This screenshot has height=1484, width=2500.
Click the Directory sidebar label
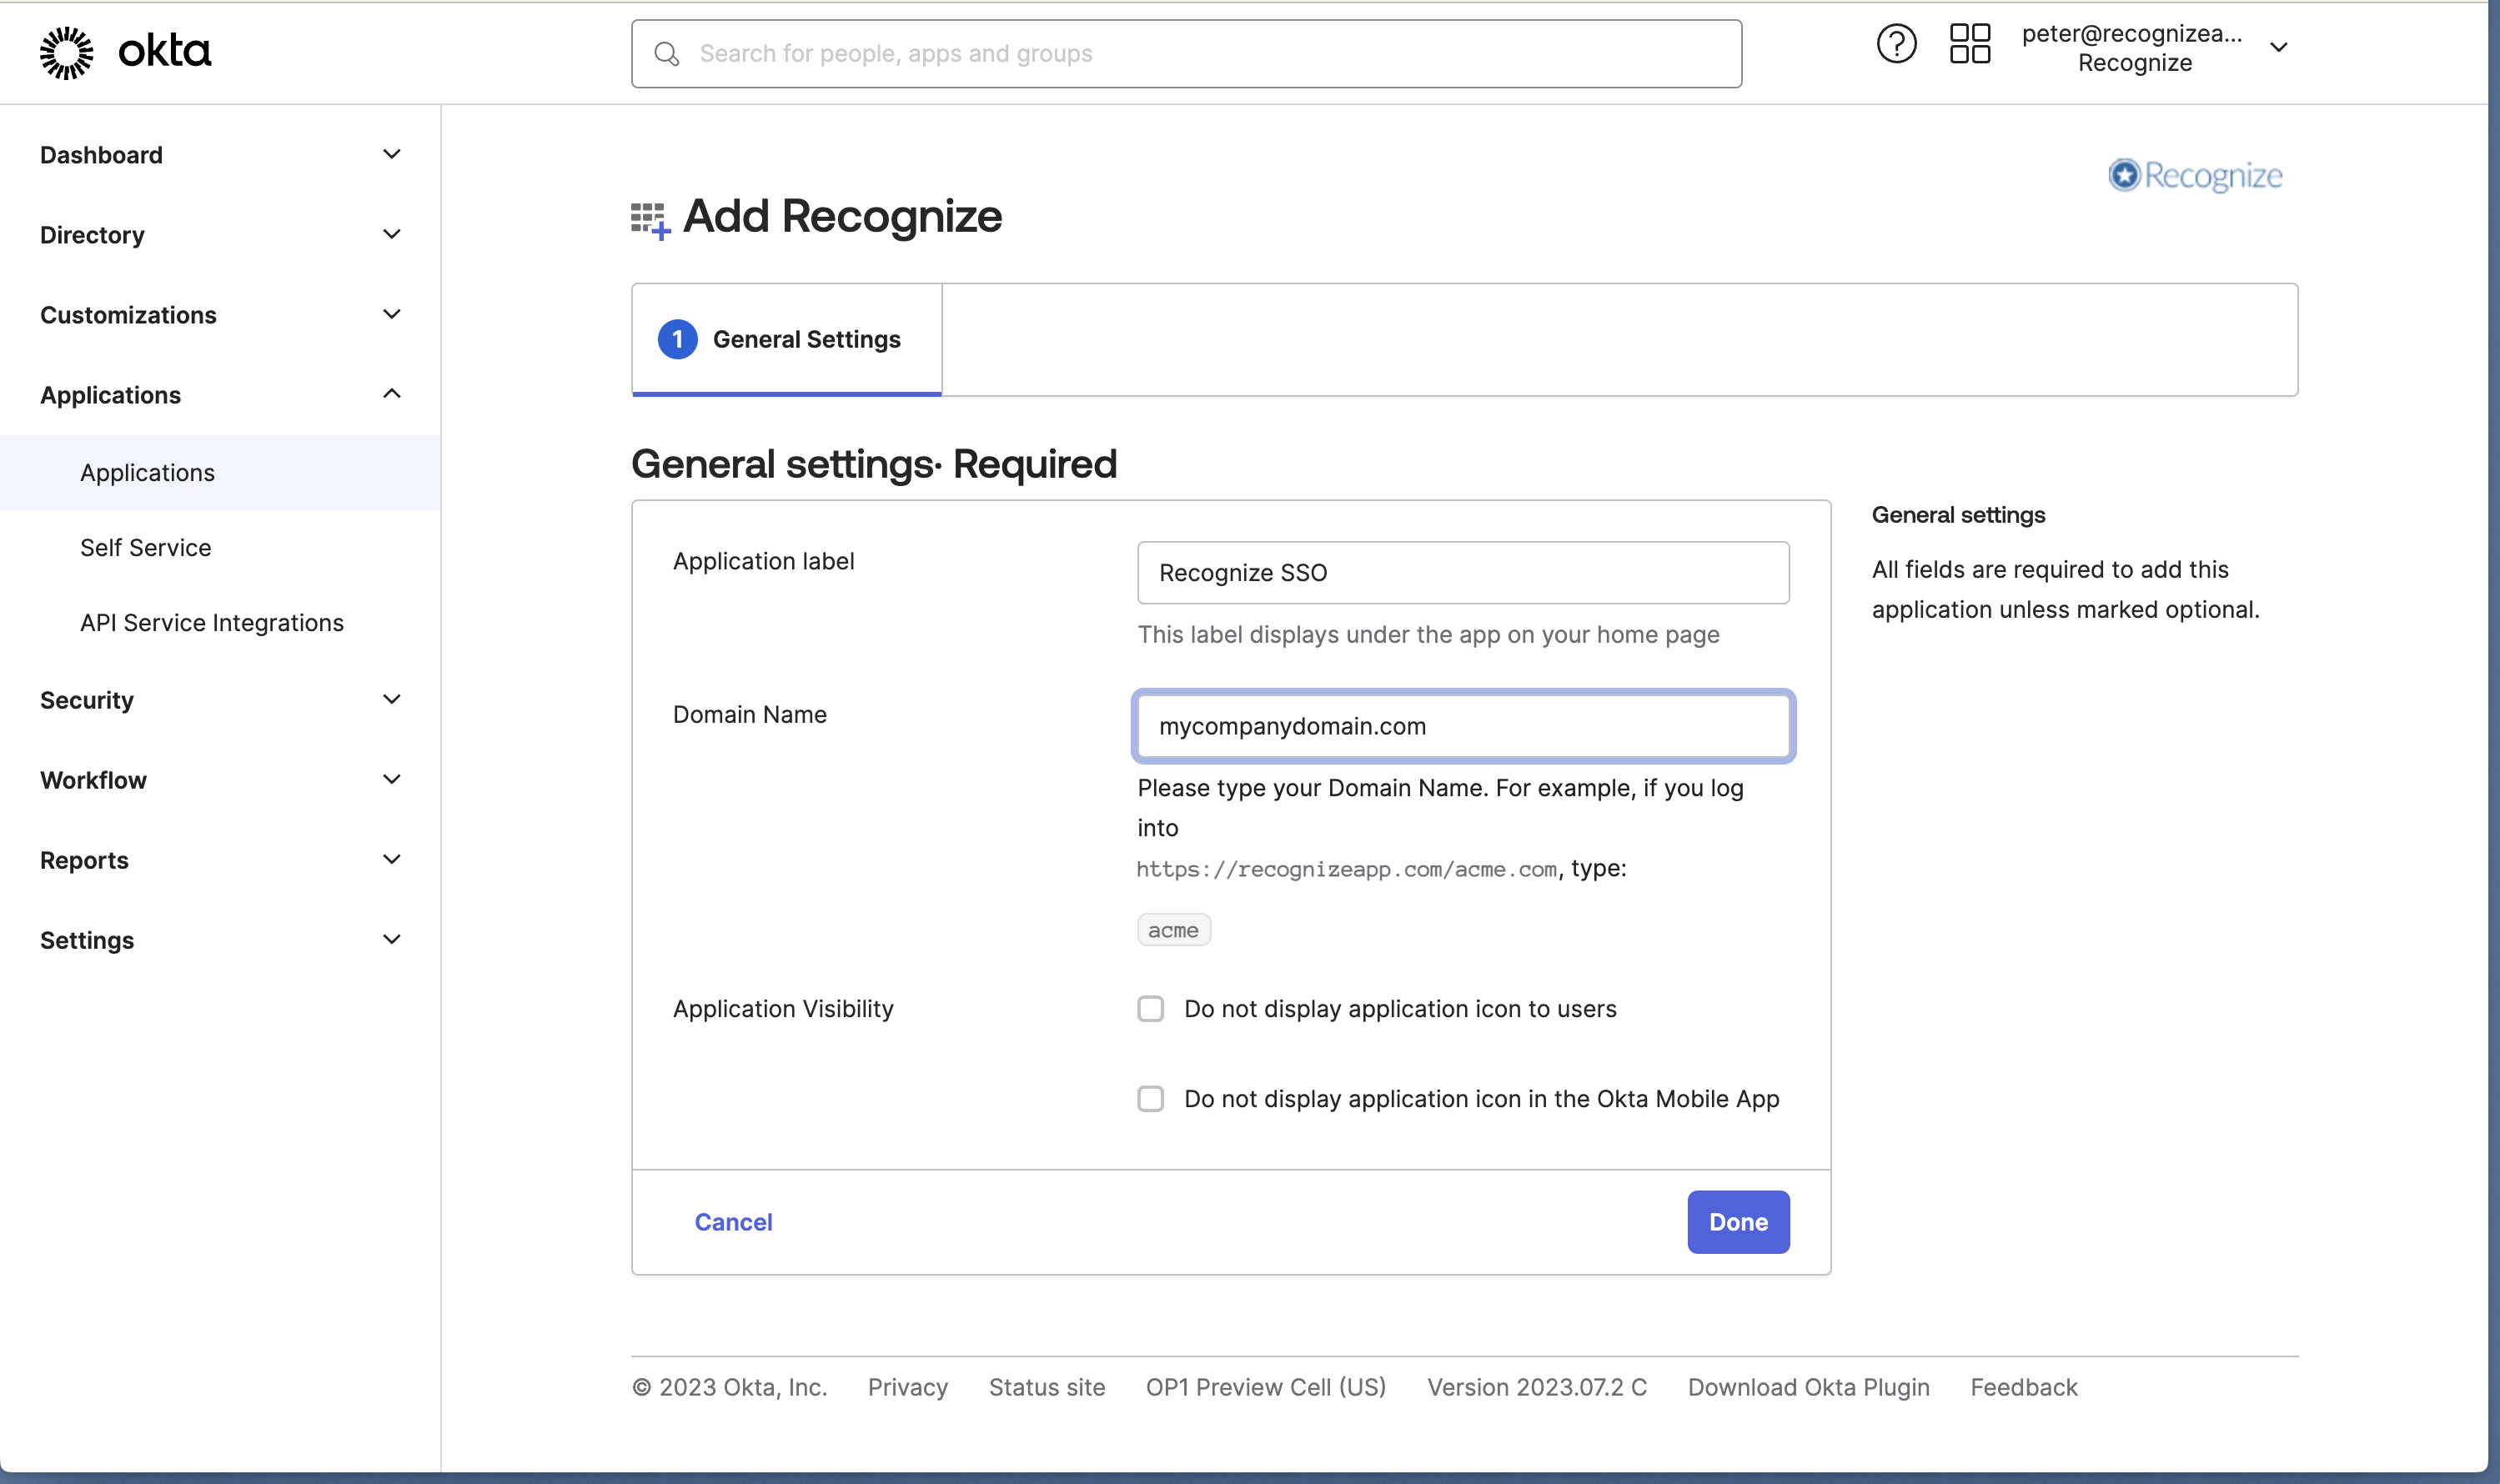tap(92, 235)
